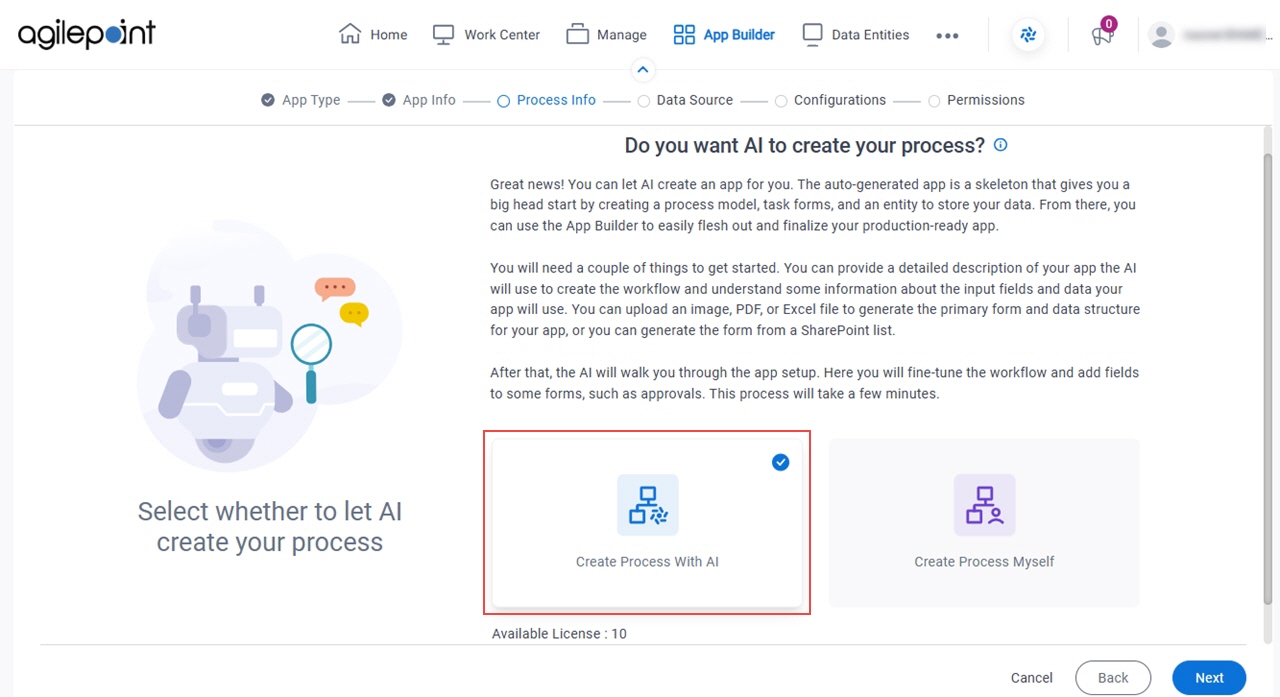Screen dimensions: 1280x697
Task: Click Select whether to let AI caption
Action: [x=270, y=527]
